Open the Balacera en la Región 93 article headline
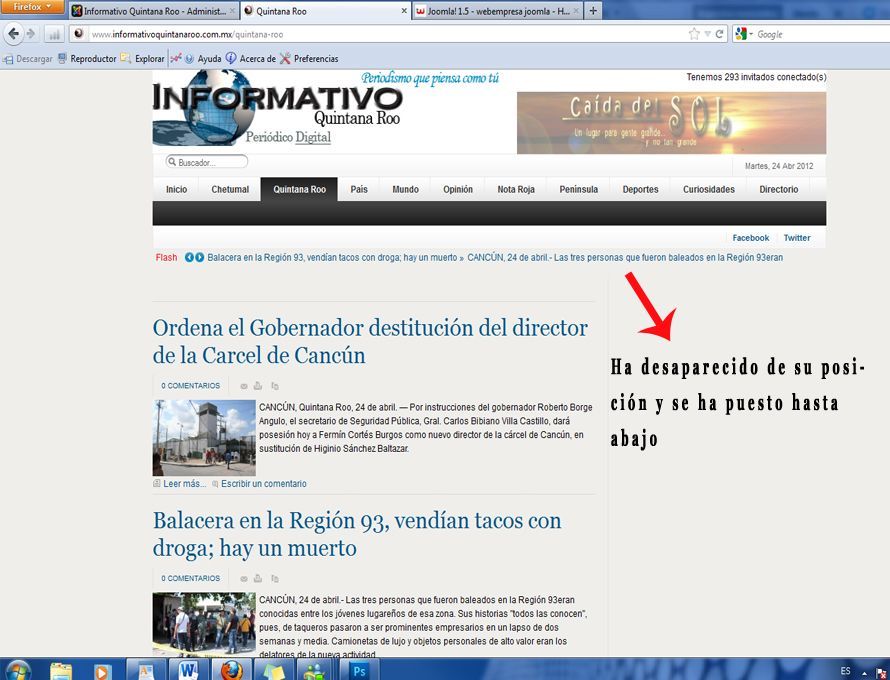 tap(357, 534)
